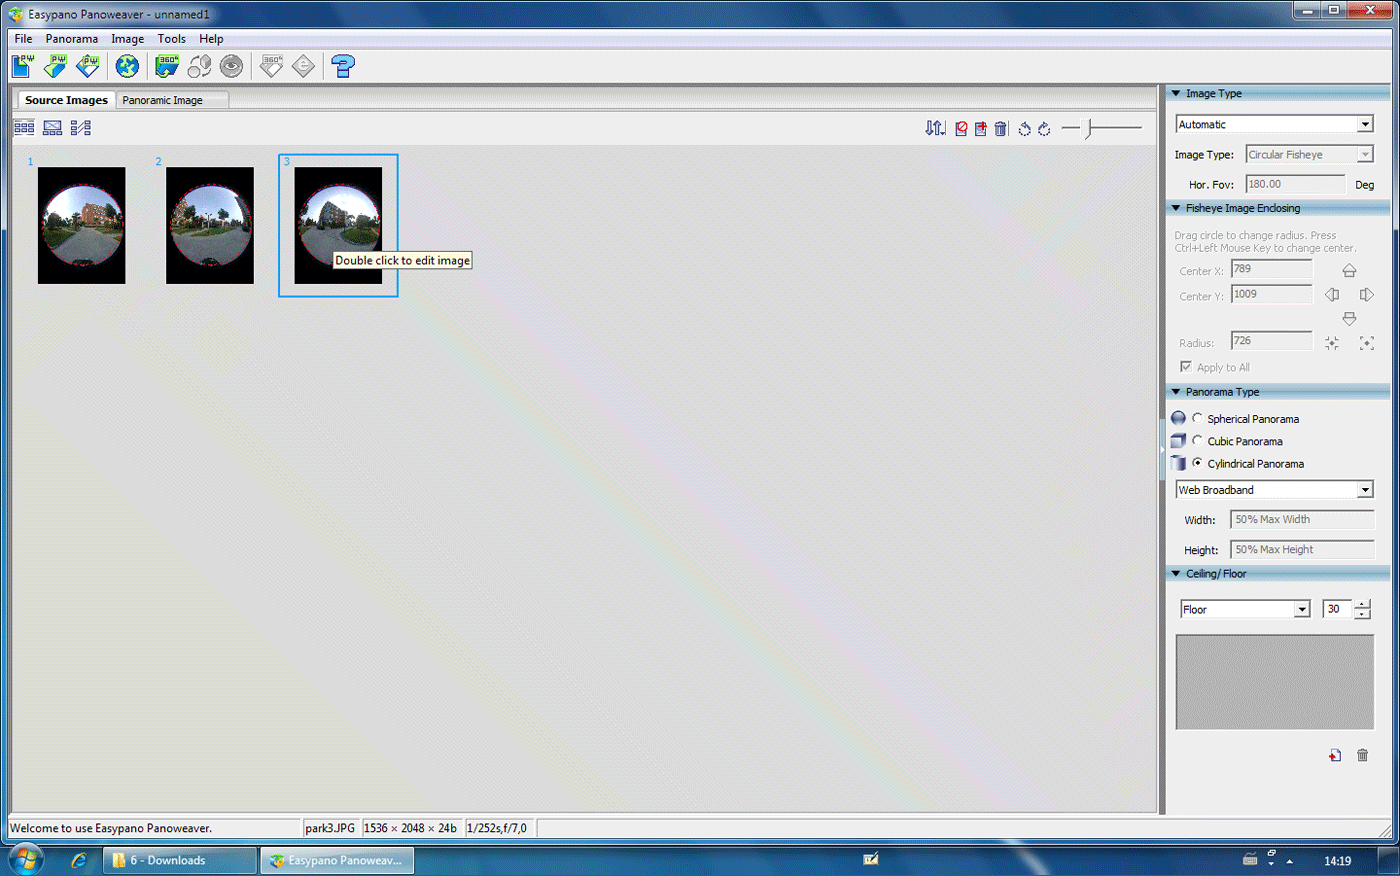The height and width of the screenshot is (876, 1400).
Task: Click the move center left arrow
Action: click(1332, 294)
